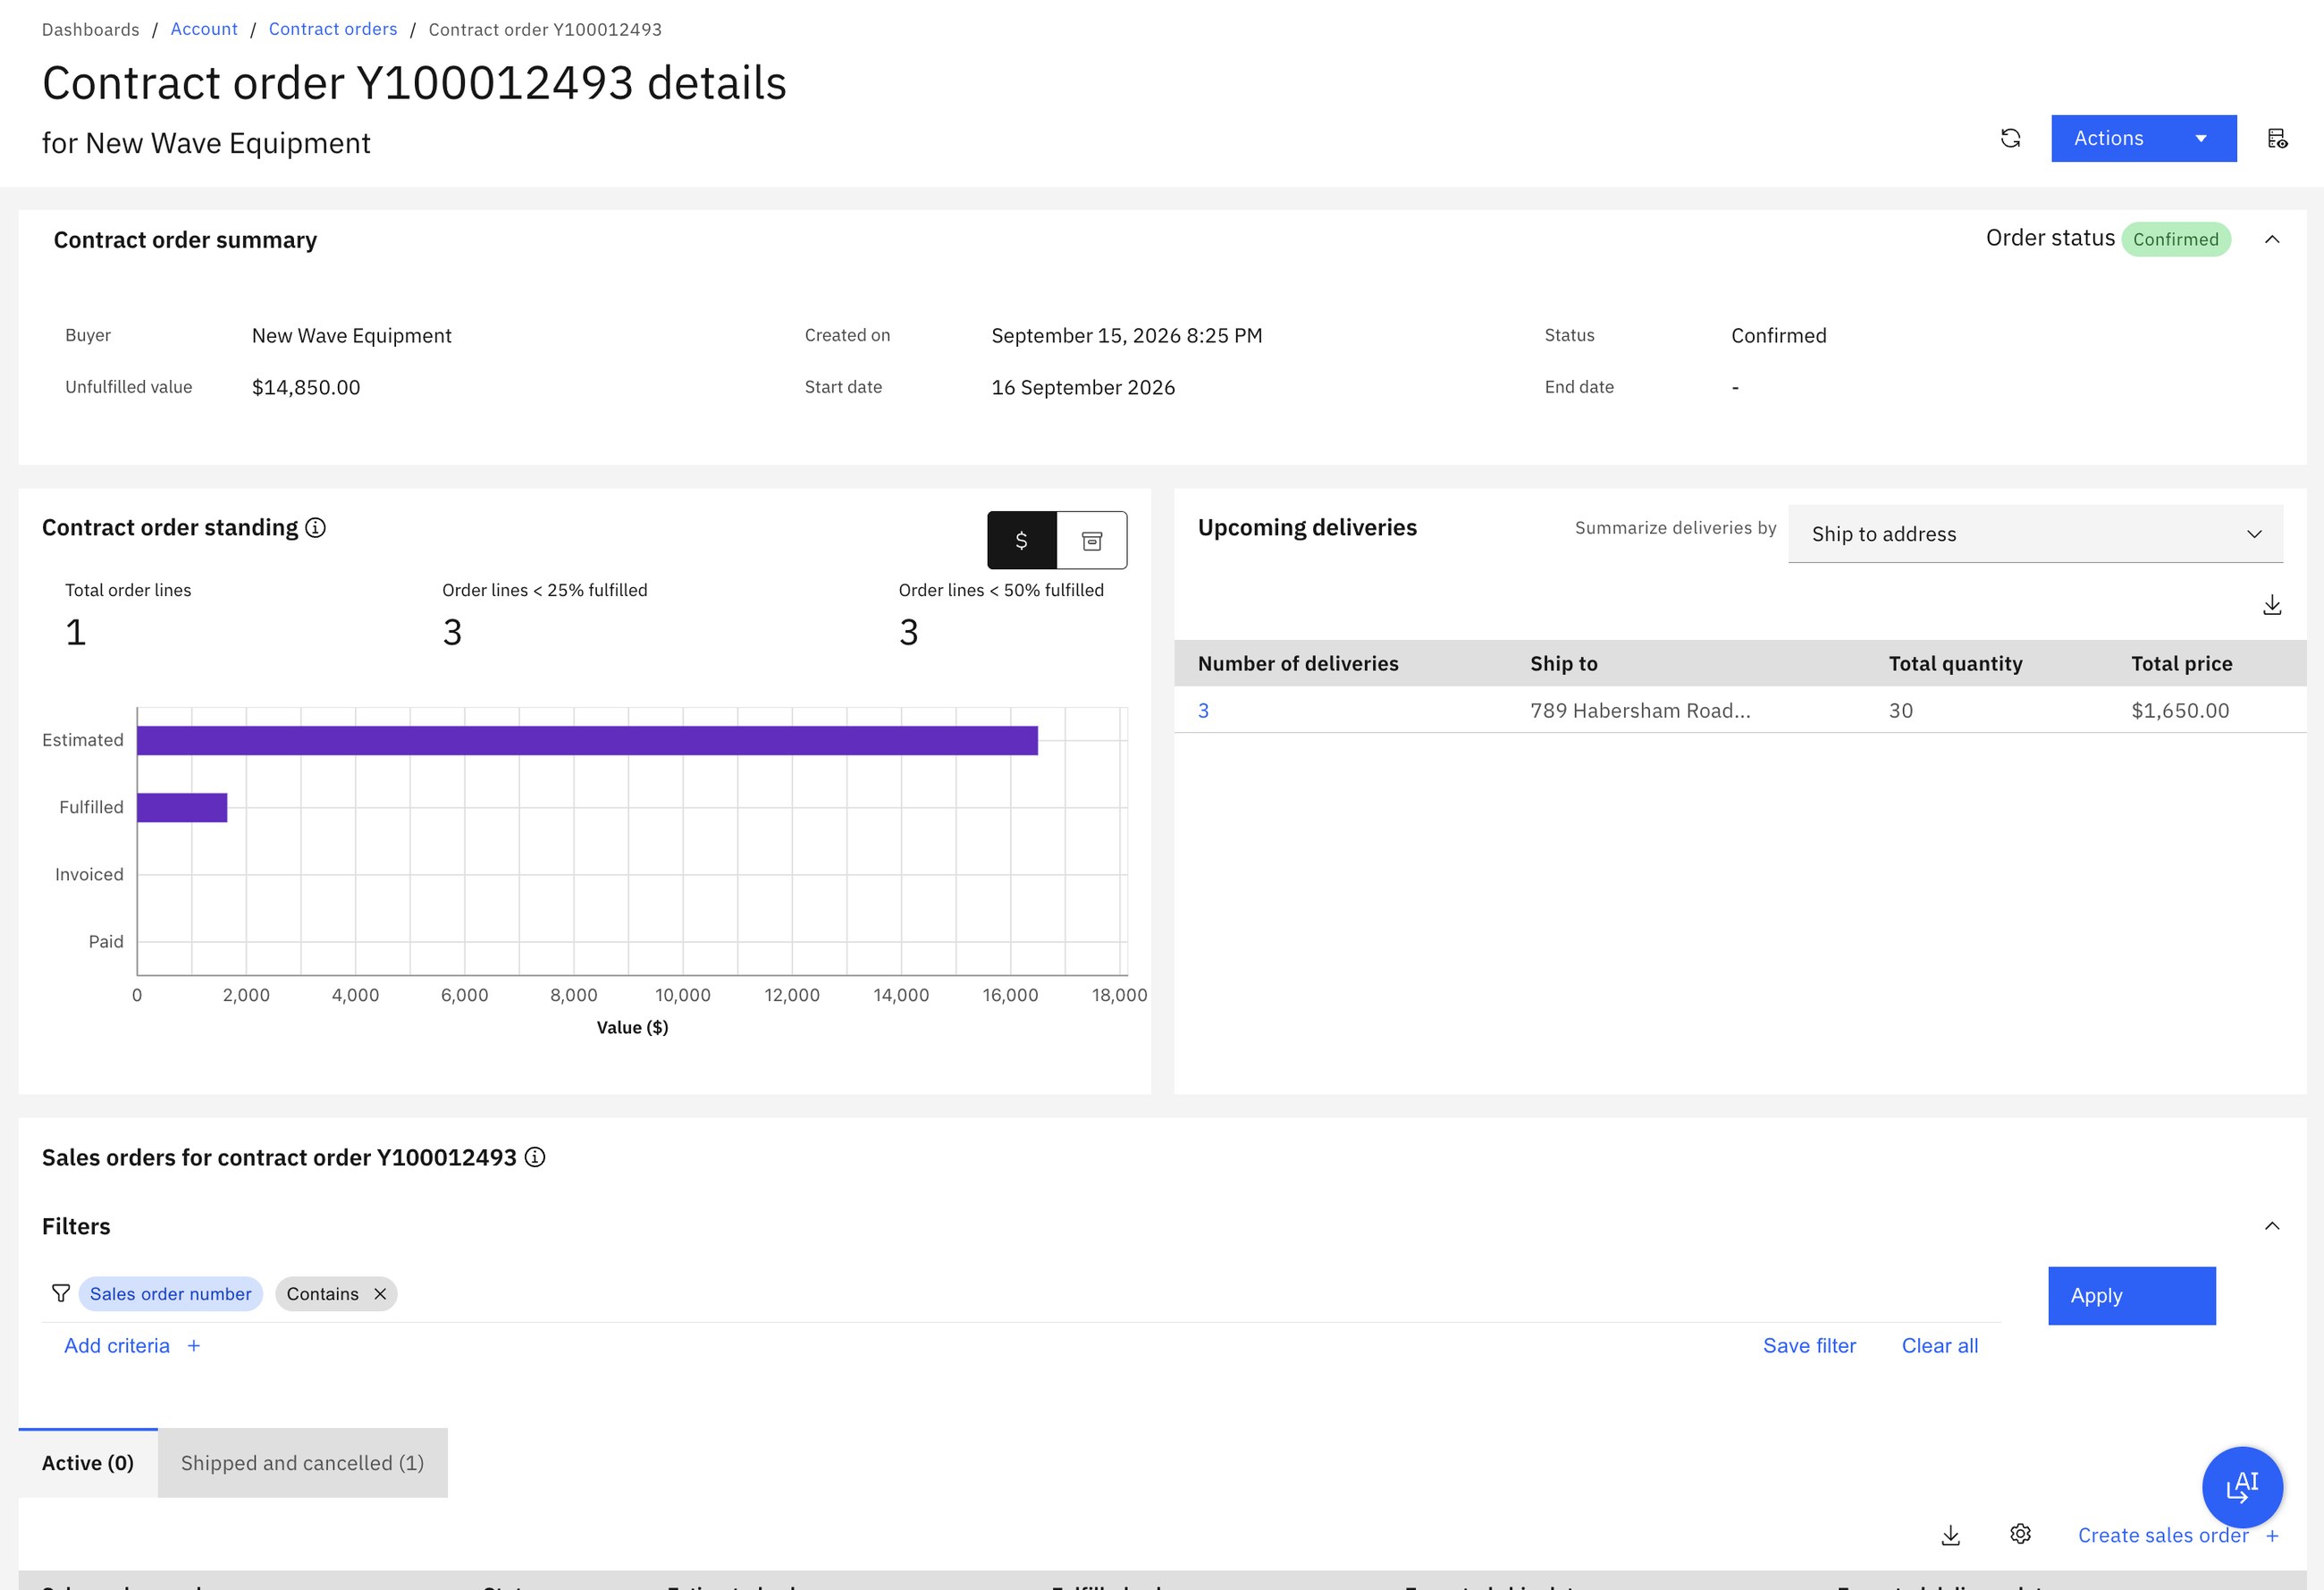The image size is (2324, 1590).
Task: Click the Dashboards breadcrumb text
Action: [91, 29]
